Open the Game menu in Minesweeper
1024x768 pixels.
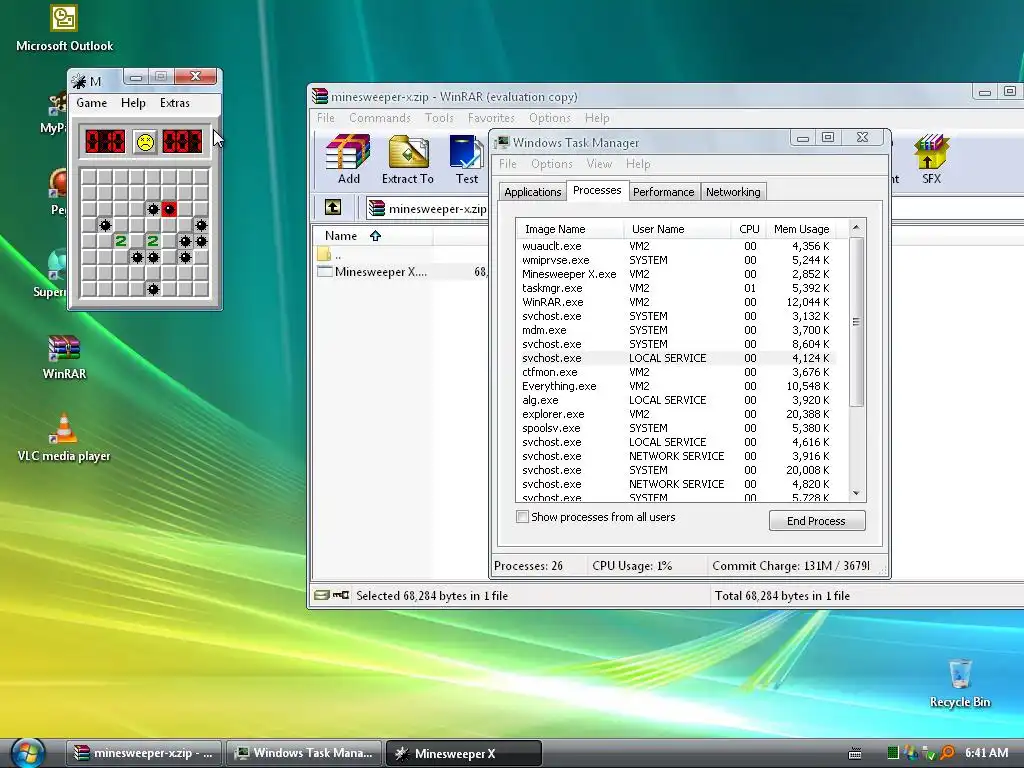91,103
